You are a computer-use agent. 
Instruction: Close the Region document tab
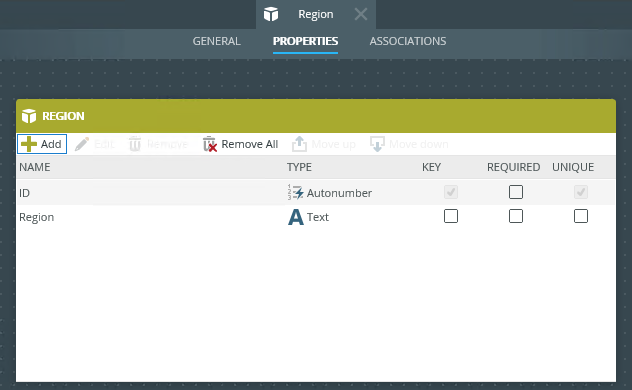coord(361,15)
